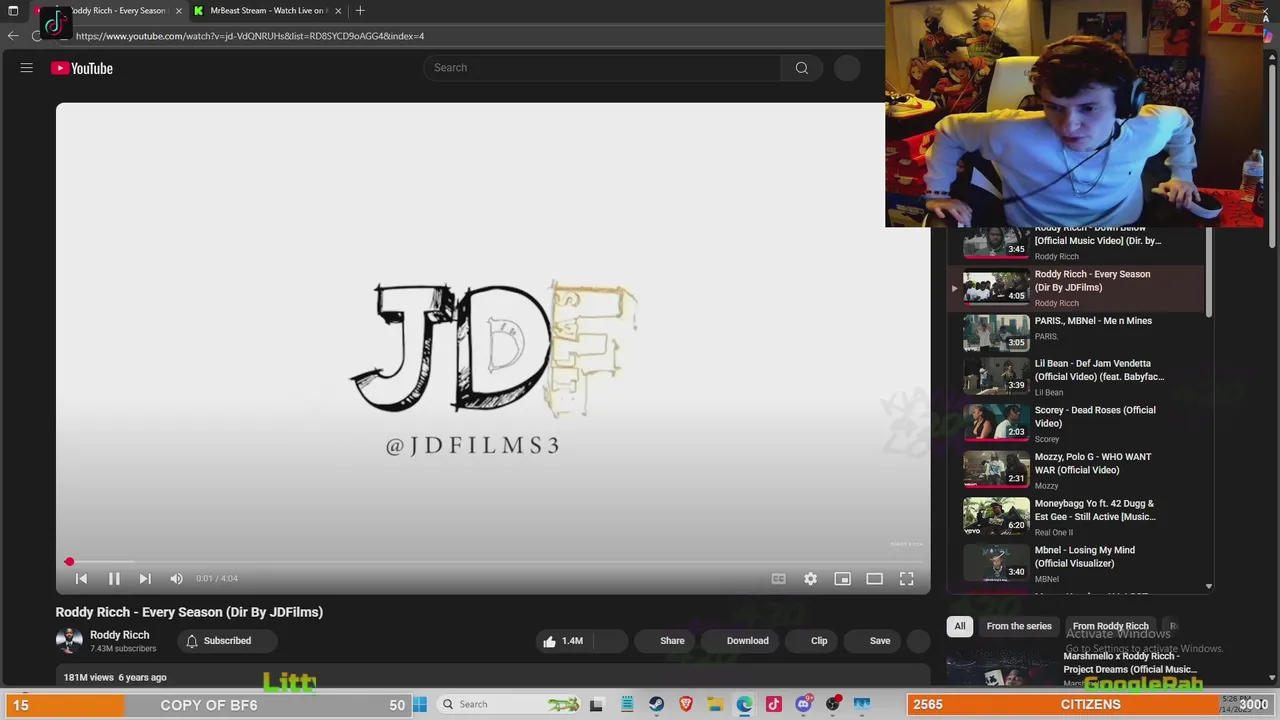Close the MrBeast Stream tab
Viewport: 1280px width, 720px height.
[x=338, y=11]
